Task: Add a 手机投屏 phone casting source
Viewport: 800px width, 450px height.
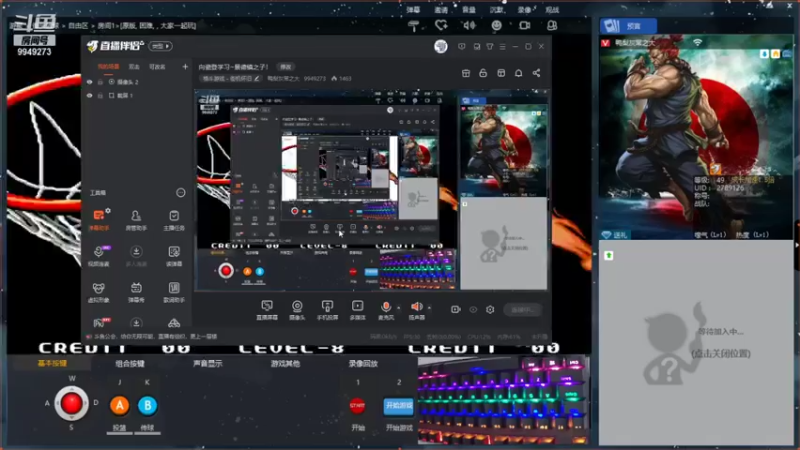Action: [x=327, y=310]
